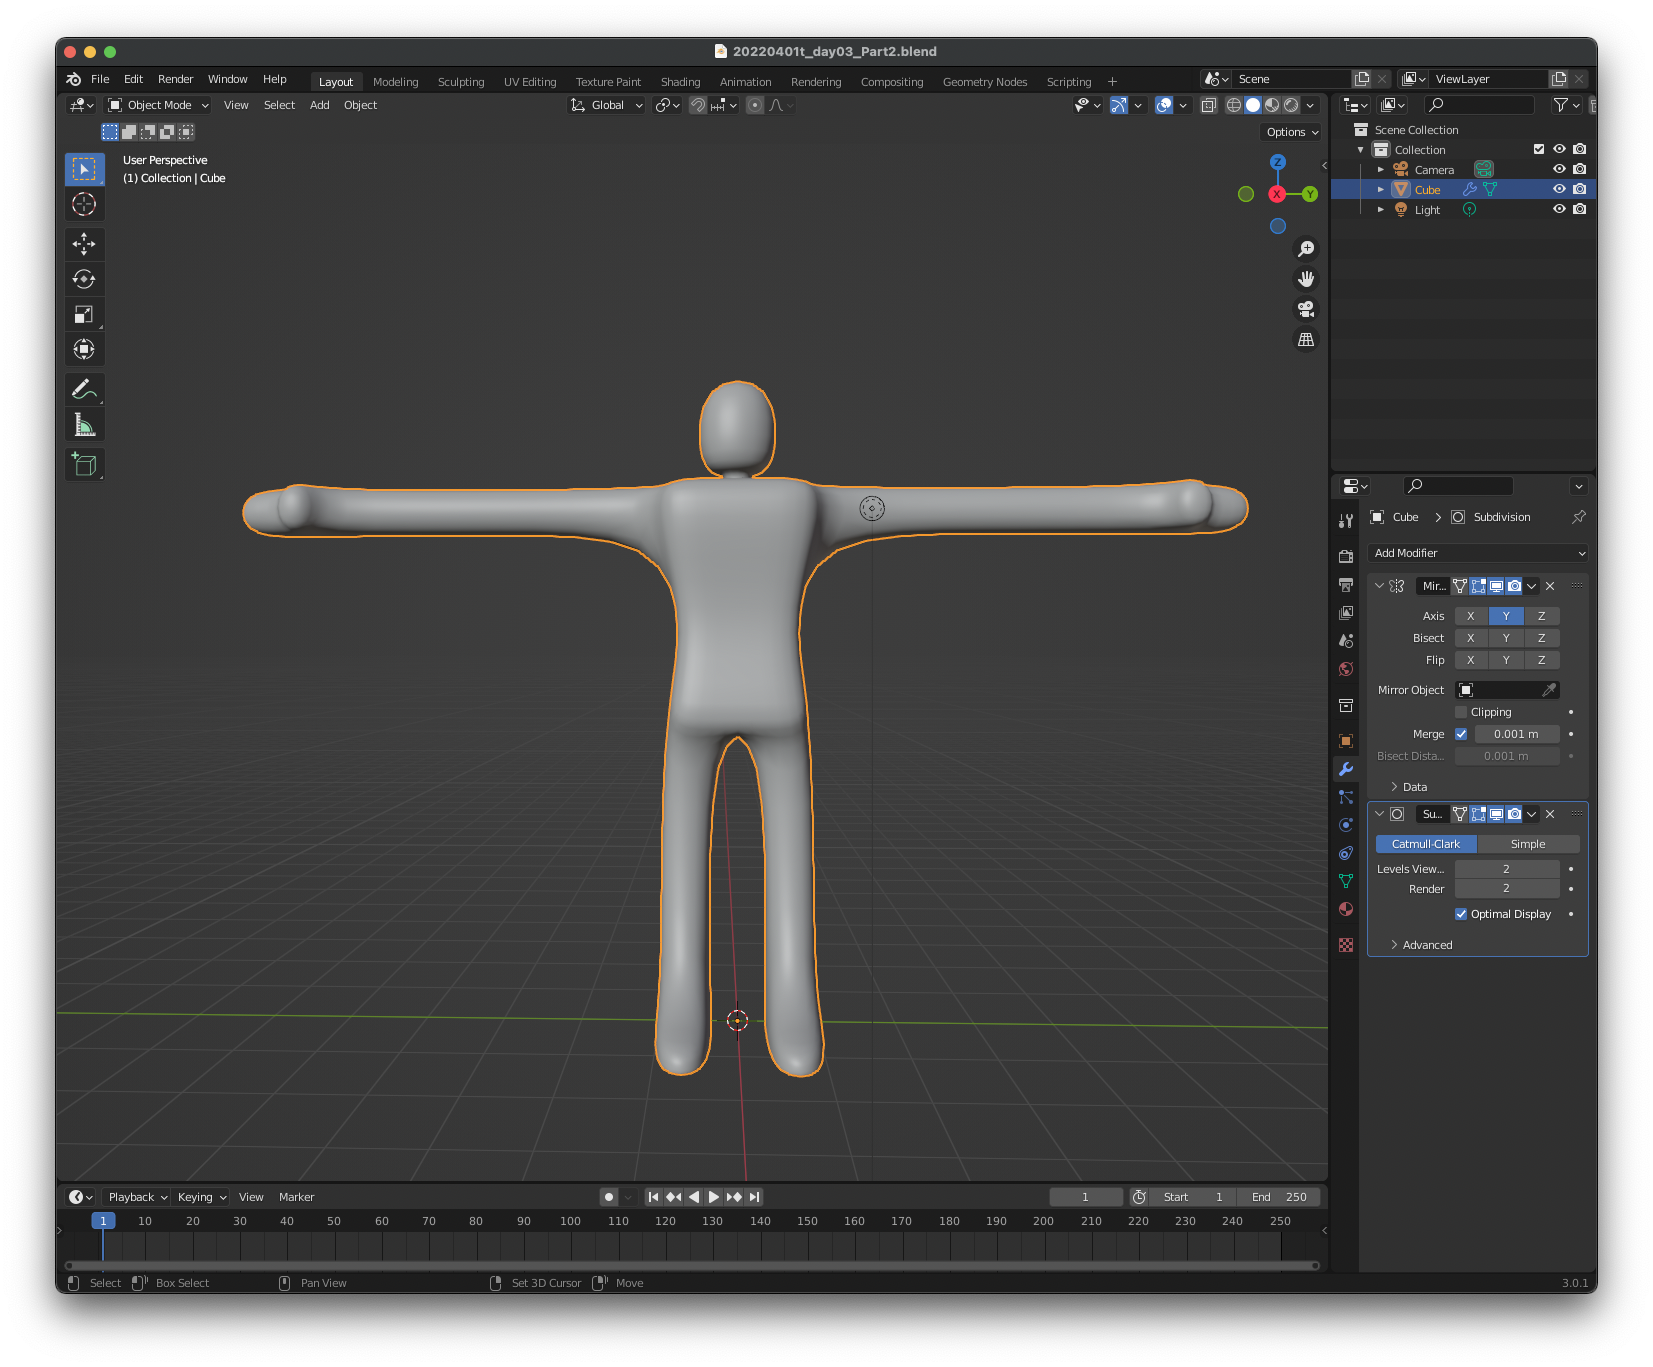Viewport: 1653px width, 1367px height.
Task: Select Catmull-Clark subdivision type
Action: [x=1426, y=844]
